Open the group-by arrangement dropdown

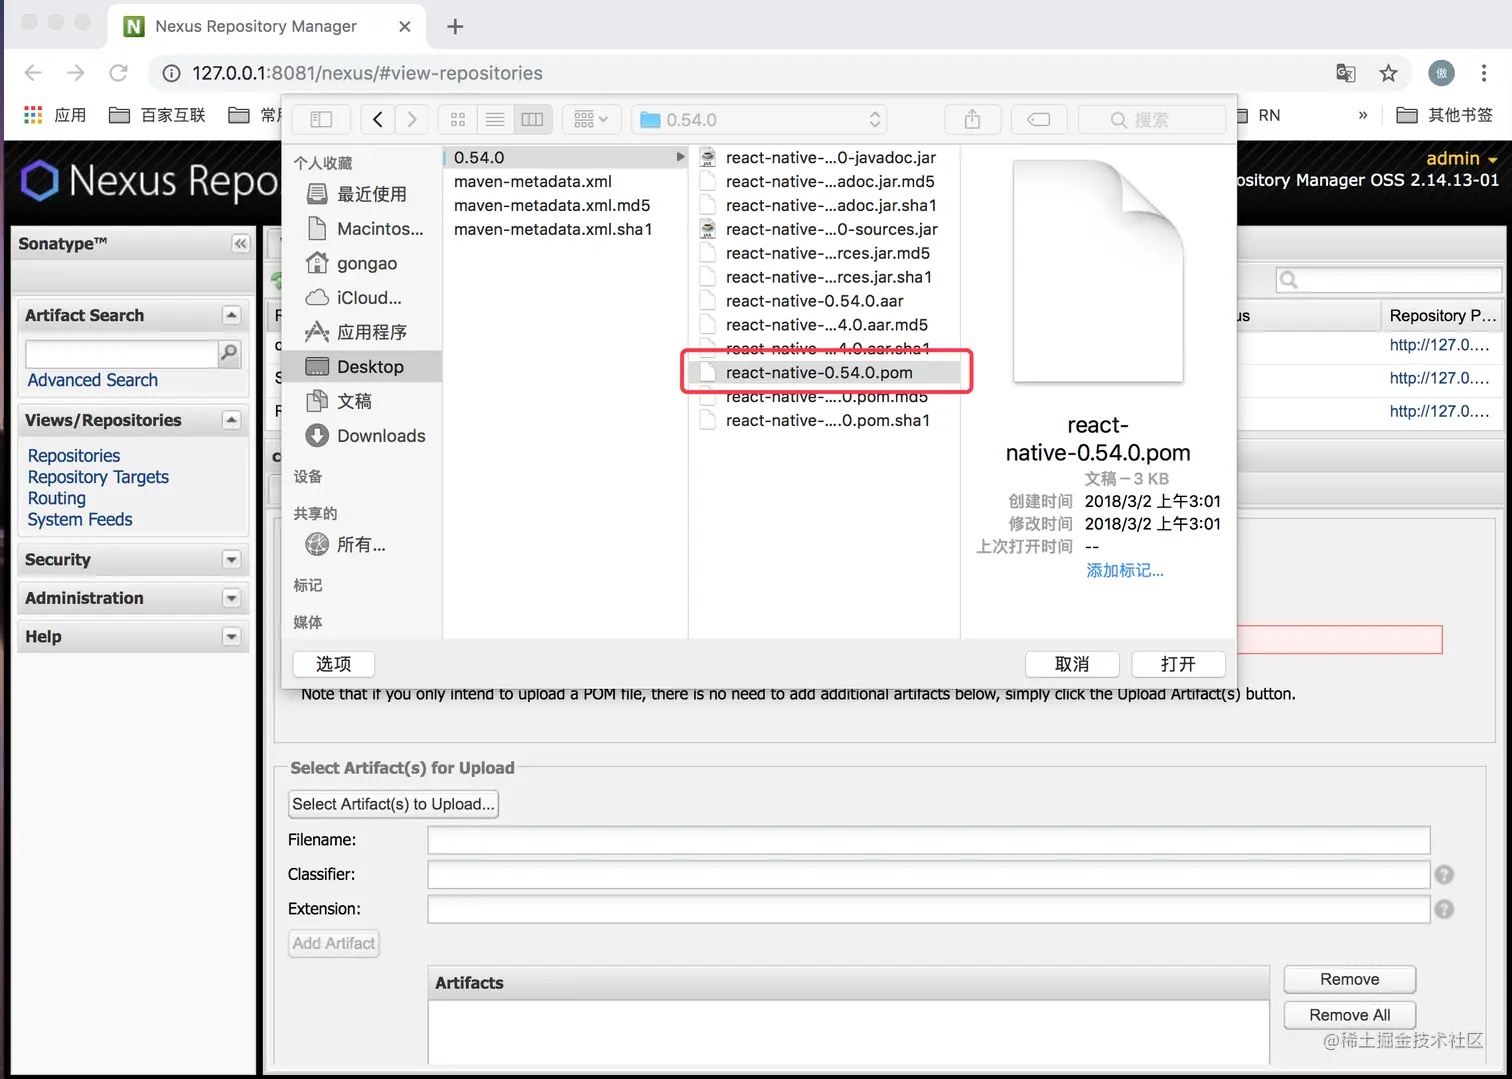(591, 119)
